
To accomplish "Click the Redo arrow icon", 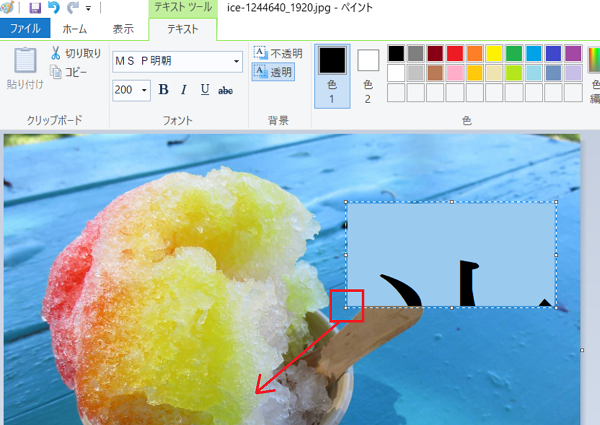I will point(72,8).
